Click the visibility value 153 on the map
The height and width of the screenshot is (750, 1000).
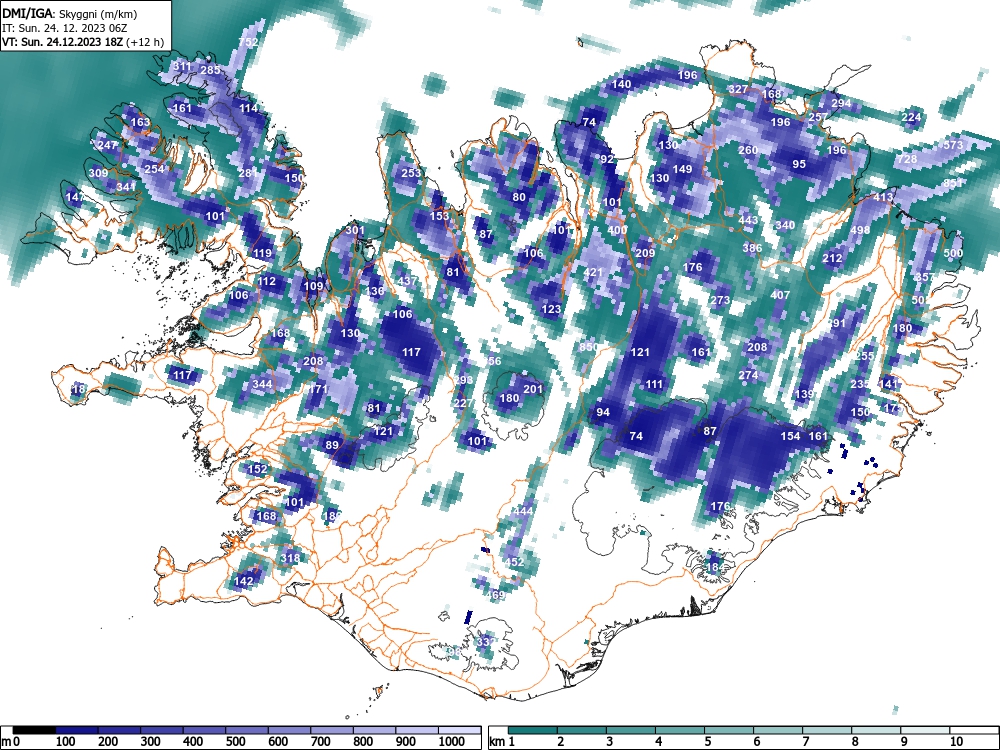tap(439, 216)
